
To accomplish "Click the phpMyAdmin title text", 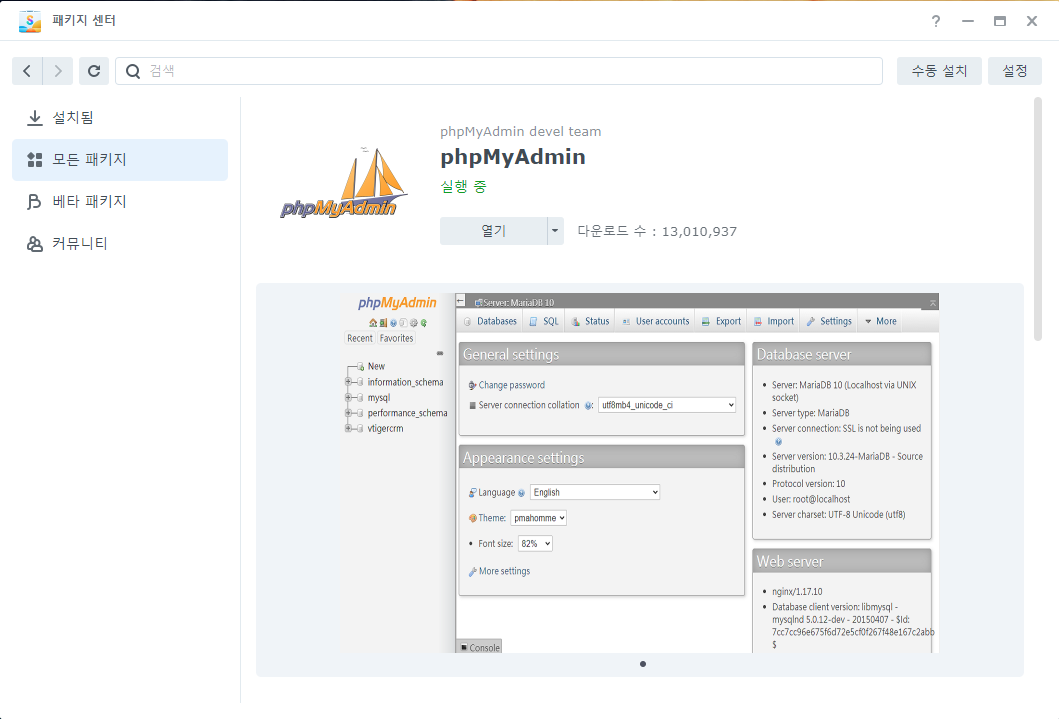I will click(513, 157).
